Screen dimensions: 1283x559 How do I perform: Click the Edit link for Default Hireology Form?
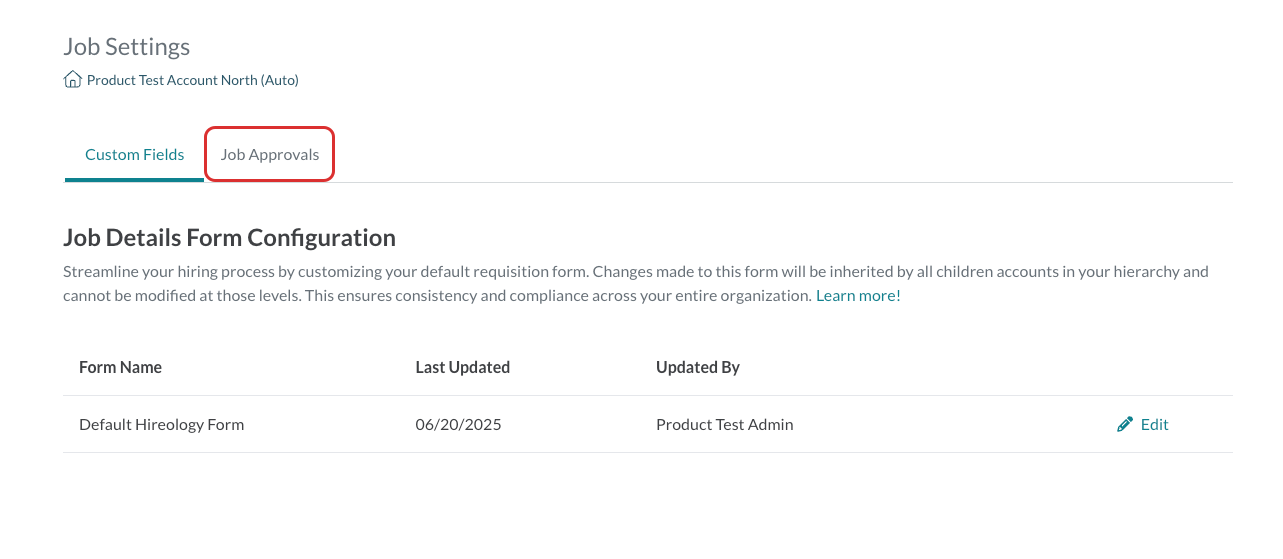tap(1143, 424)
